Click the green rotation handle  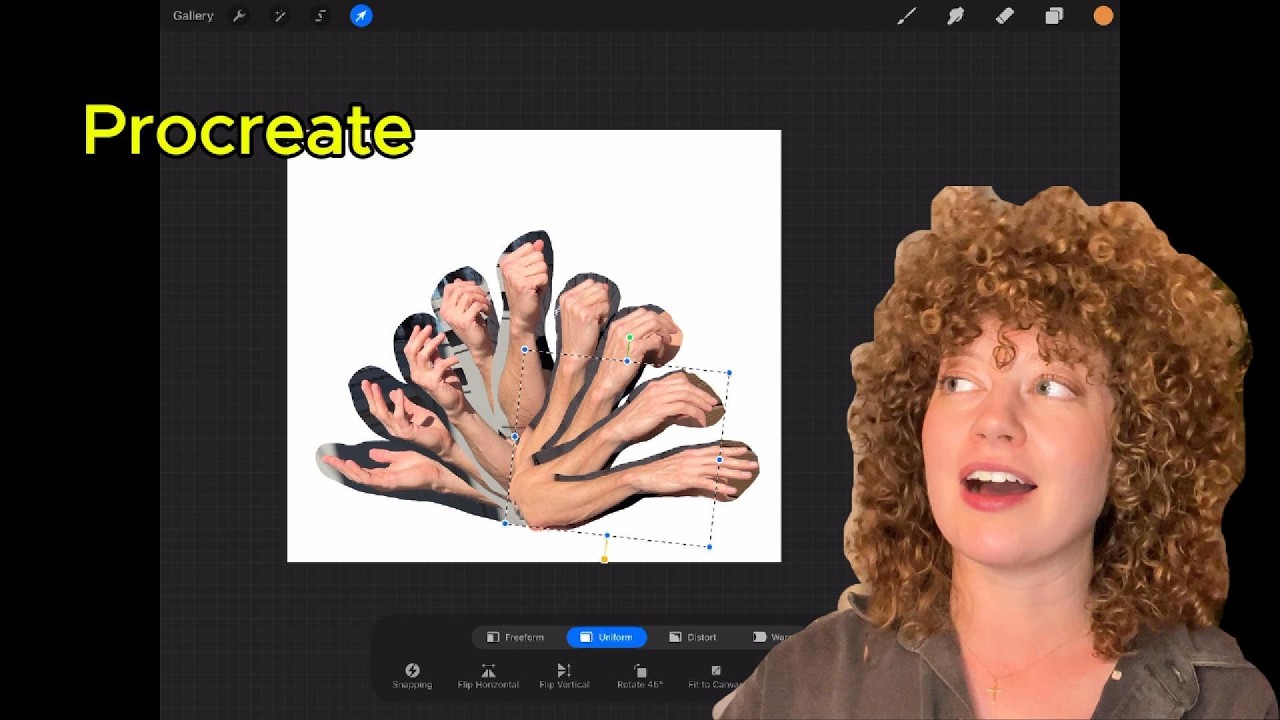(629, 338)
